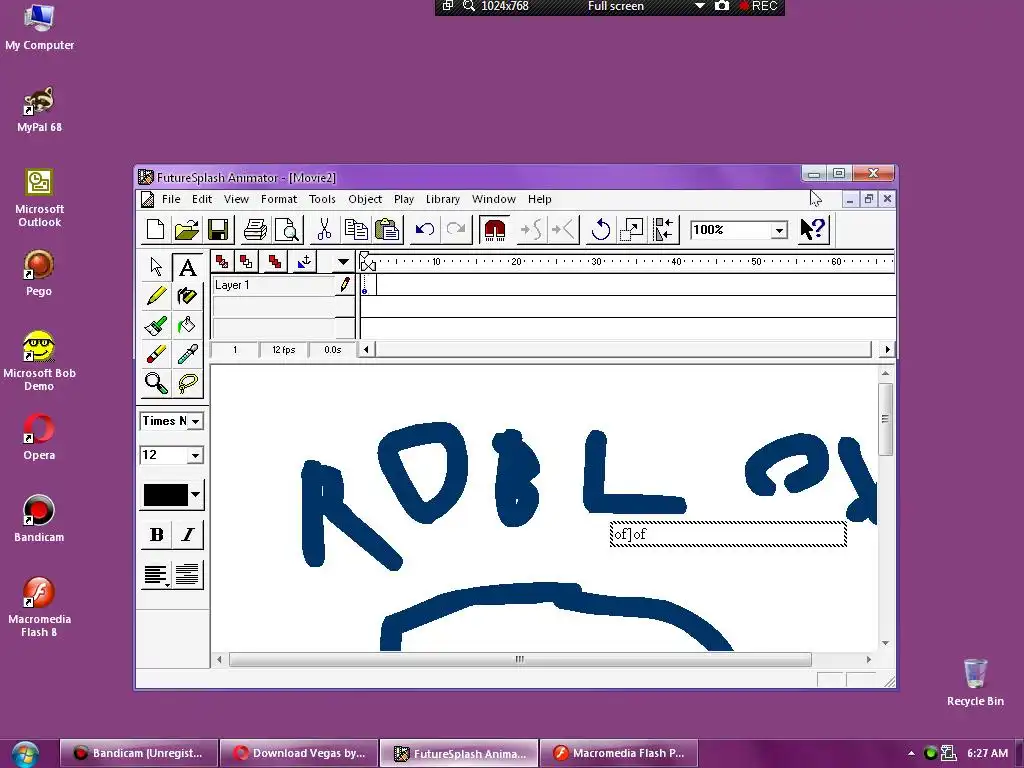Select the Brush tool
Screen dimensions: 1024x768
click(156, 325)
